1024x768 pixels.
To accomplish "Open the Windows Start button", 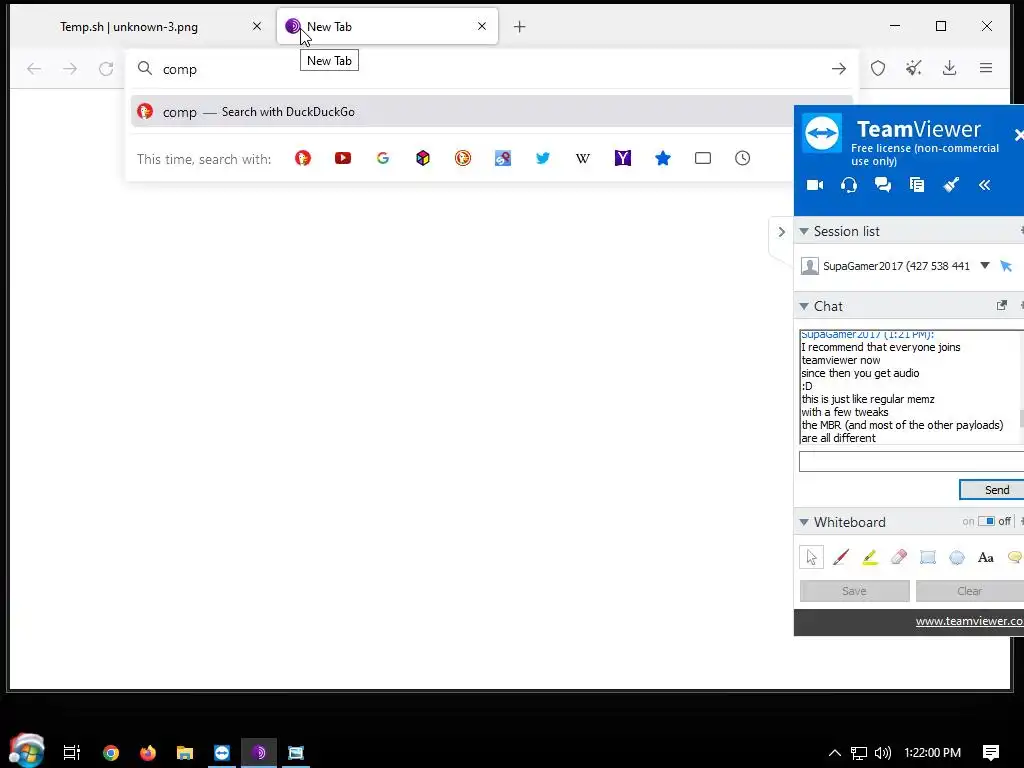I will click(27, 751).
